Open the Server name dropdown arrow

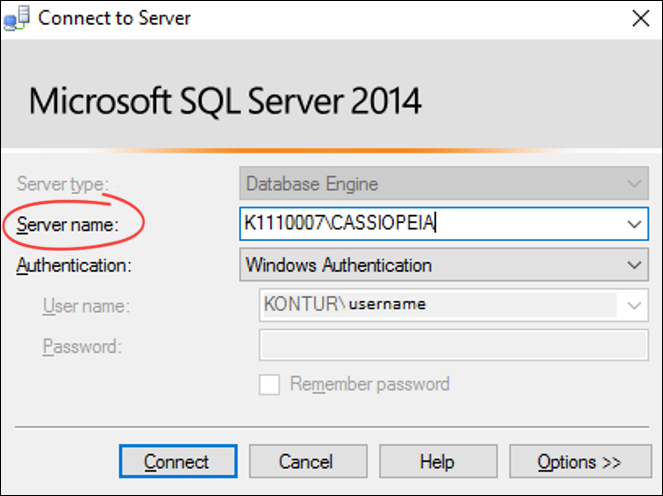coord(633,224)
